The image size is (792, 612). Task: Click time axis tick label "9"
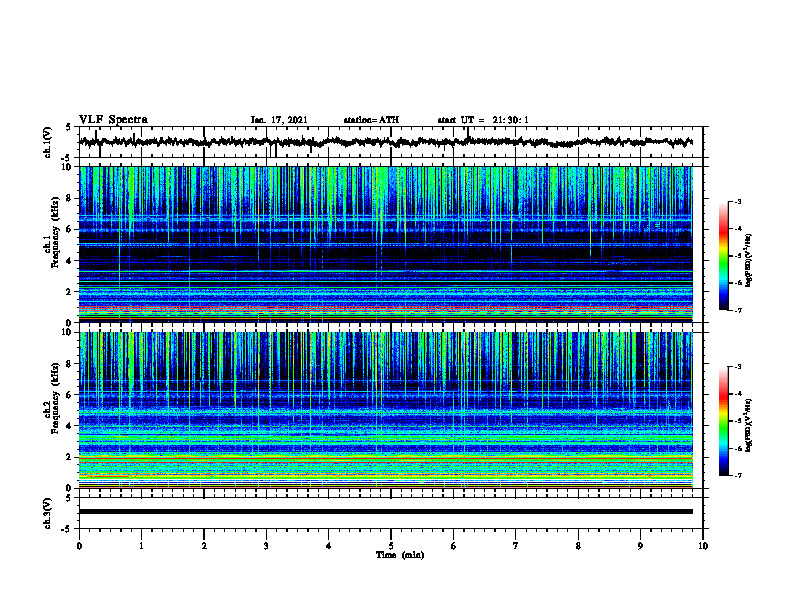pyautogui.click(x=640, y=546)
